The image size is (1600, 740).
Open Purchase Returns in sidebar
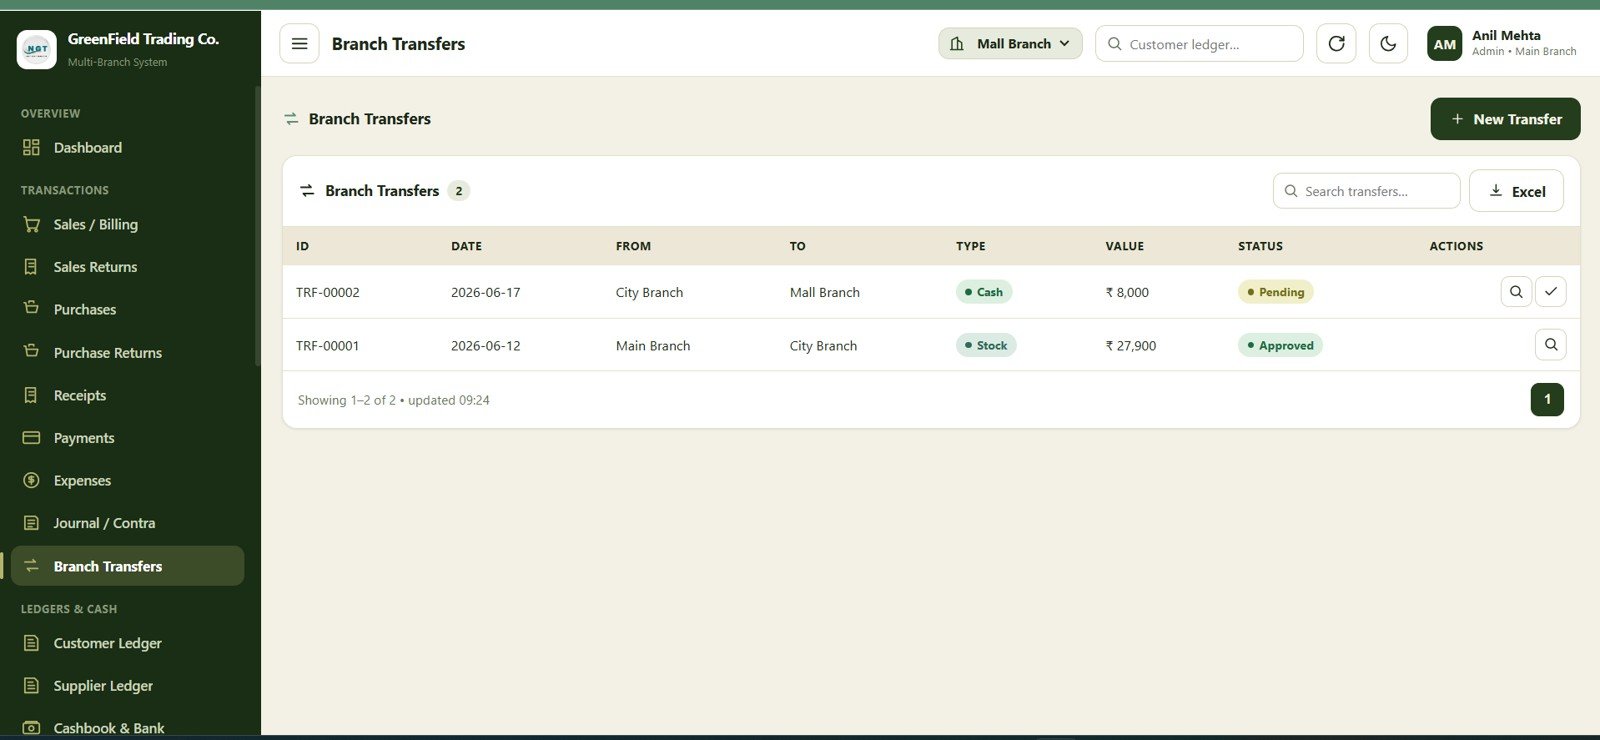127,353
